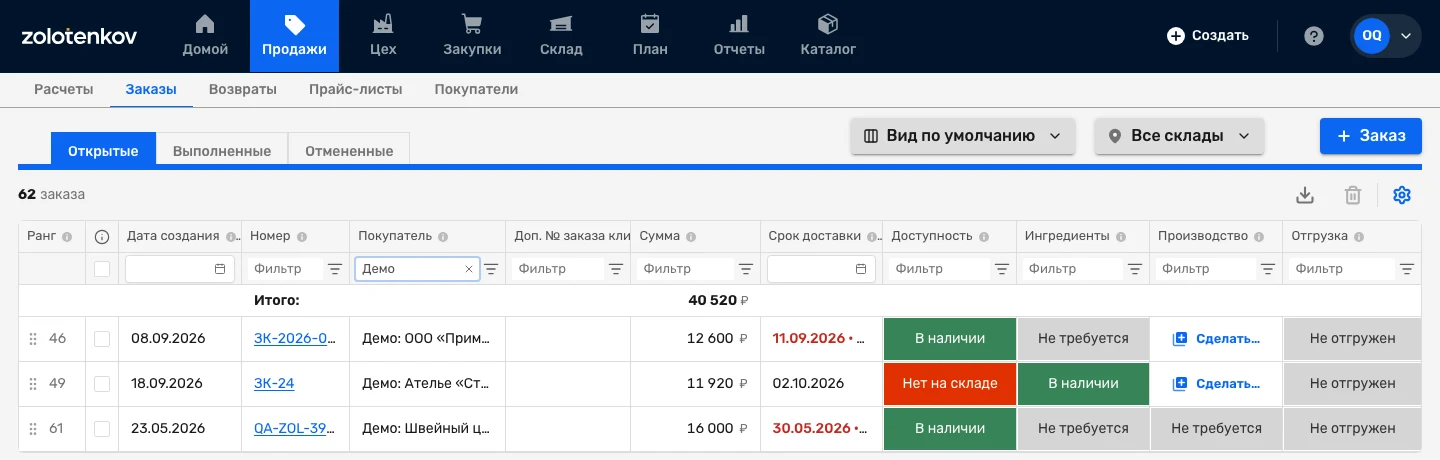
Task: Click the trash delete icon
Action: (1352, 195)
